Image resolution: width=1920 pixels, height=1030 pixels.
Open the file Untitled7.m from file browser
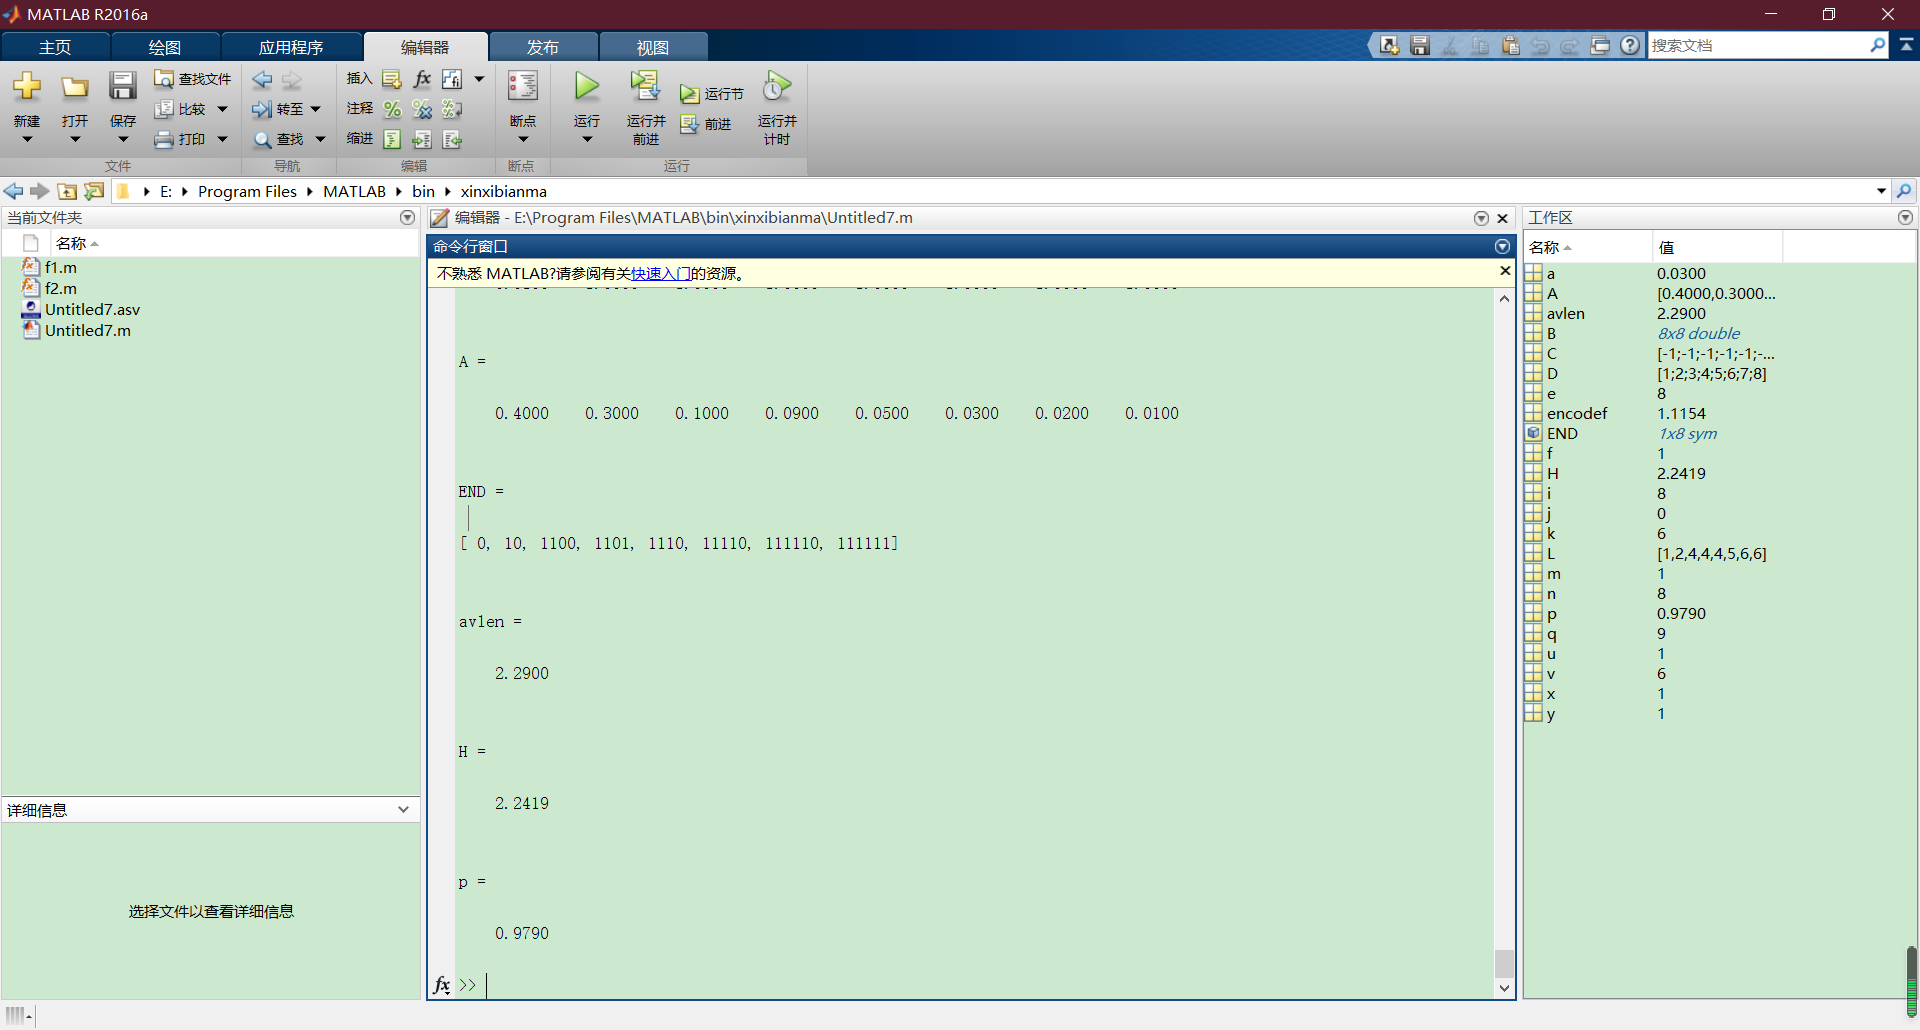(x=87, y=331)
